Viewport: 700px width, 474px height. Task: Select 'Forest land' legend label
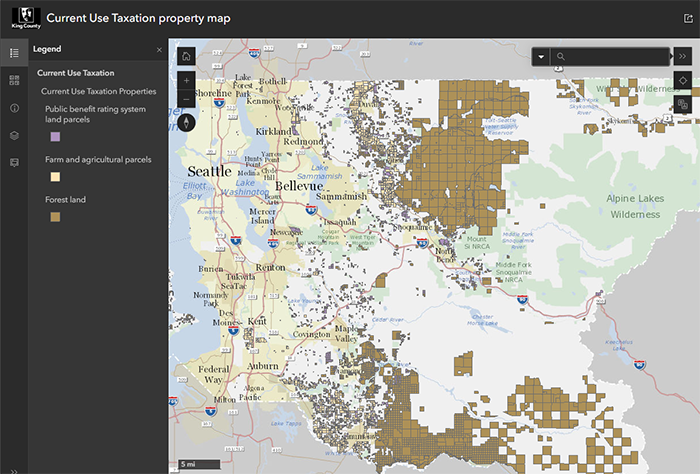coord(65,200)
